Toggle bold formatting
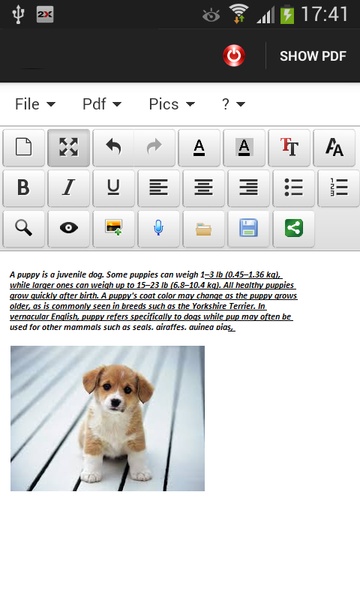The width and height of the screenshot is (360, 600). point(24,188)
